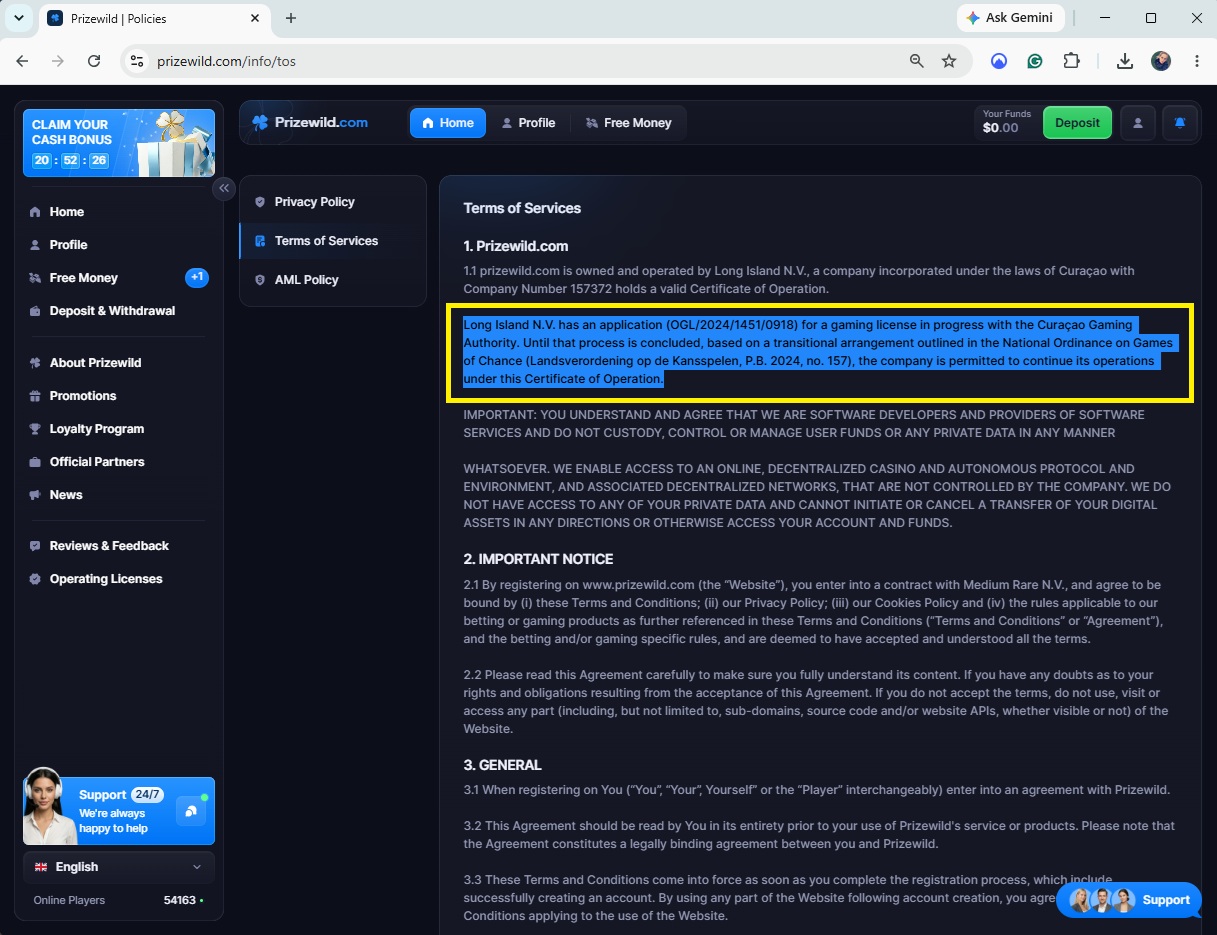The image size is (1217, 935).
Task: Click the Chrome profile avatar
Action: point(1161,61)
